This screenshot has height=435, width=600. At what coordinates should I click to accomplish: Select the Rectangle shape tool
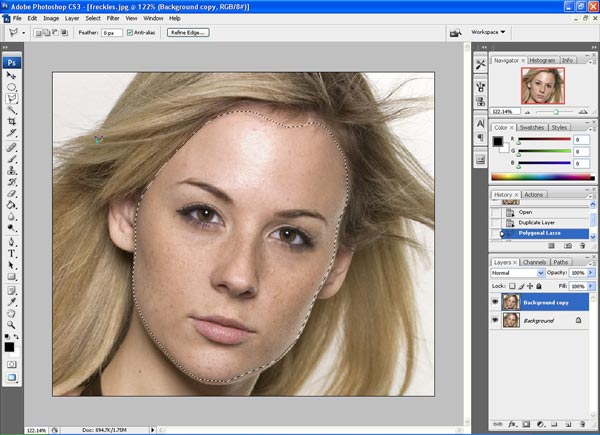pyautogui.click(x=11, y=276)
